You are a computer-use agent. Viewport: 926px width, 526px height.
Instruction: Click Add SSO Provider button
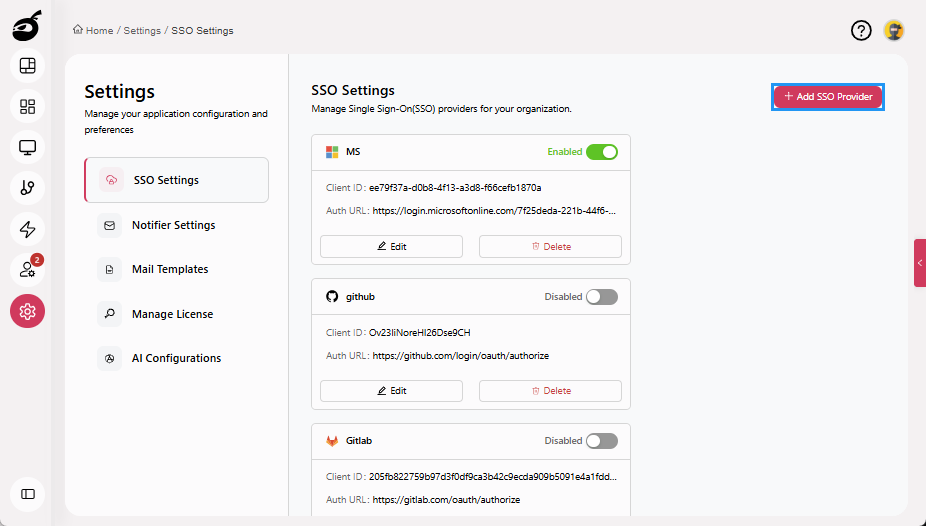(x=828, y=97)
